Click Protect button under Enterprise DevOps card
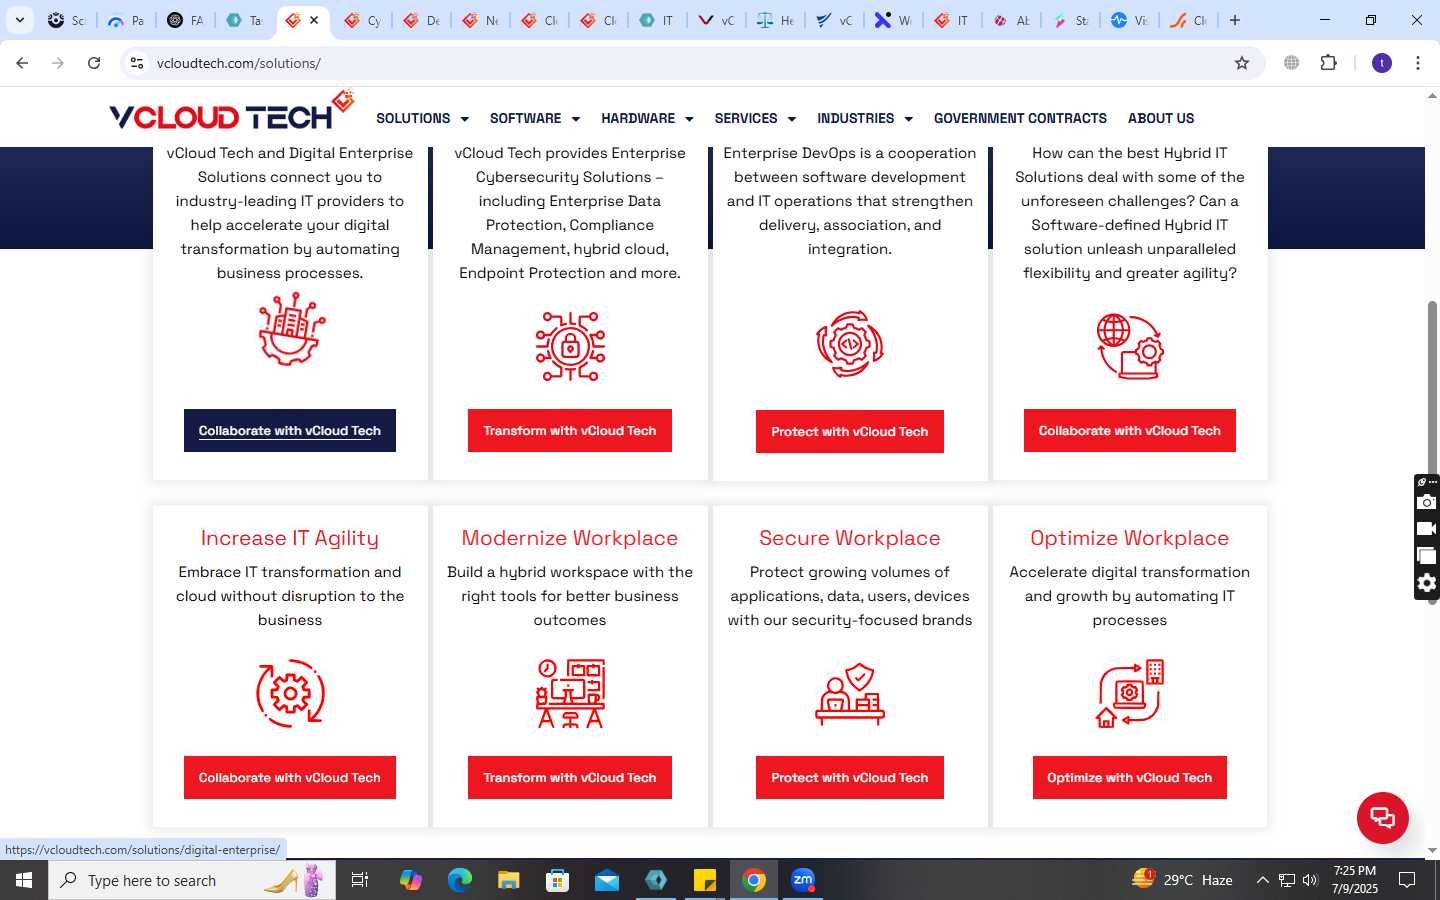 click(x=850, y=432)
